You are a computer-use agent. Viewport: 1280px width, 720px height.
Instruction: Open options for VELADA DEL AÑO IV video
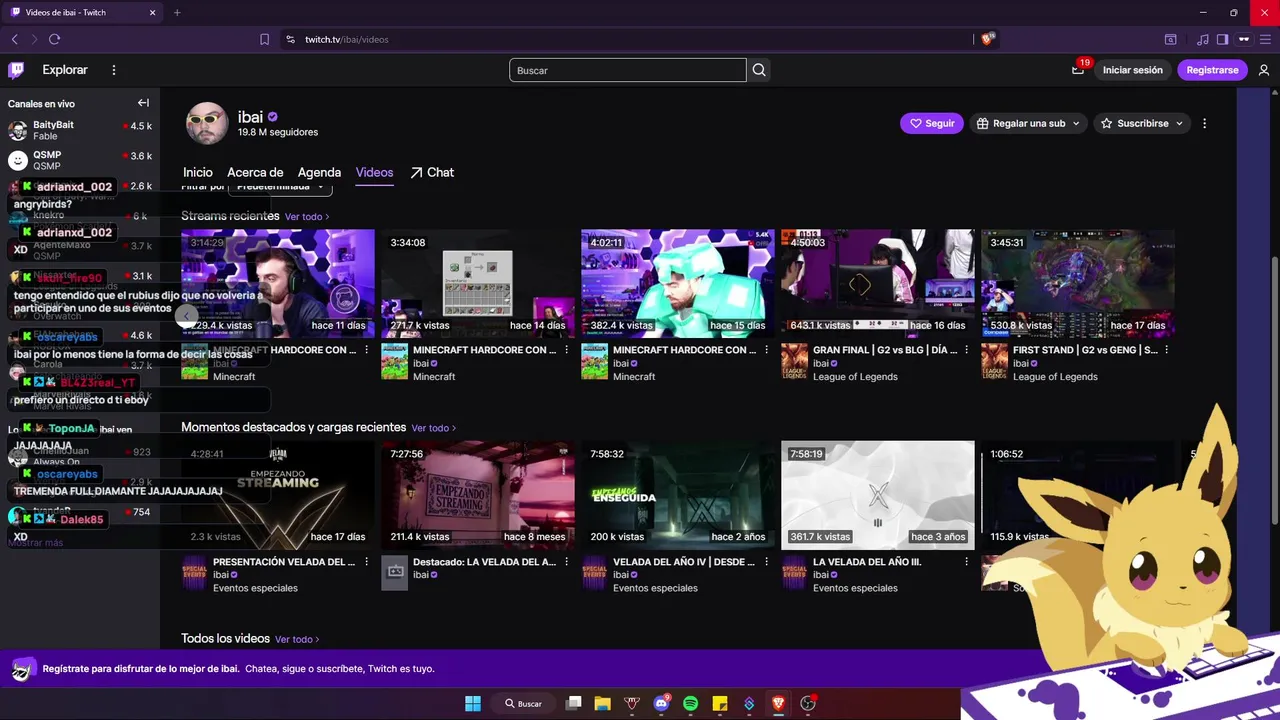[x=766, y=562]
